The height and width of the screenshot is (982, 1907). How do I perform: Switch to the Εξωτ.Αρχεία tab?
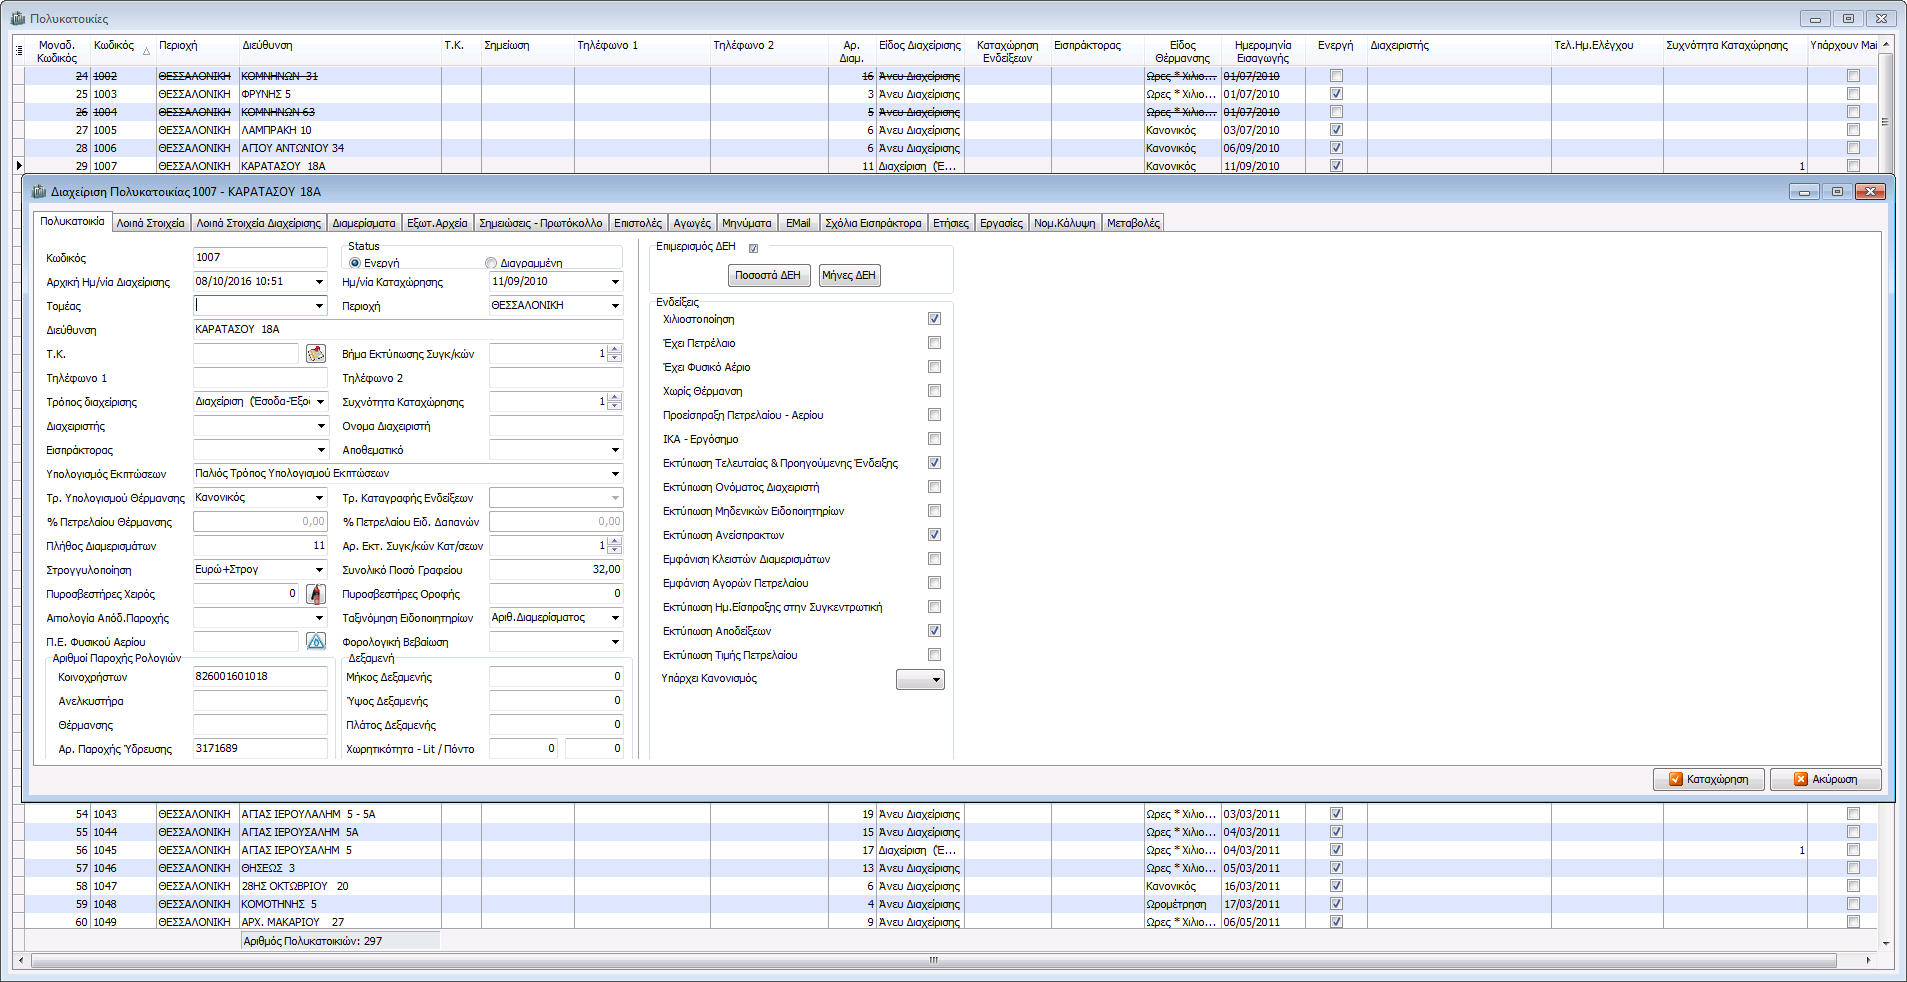(x=437, y=223)
